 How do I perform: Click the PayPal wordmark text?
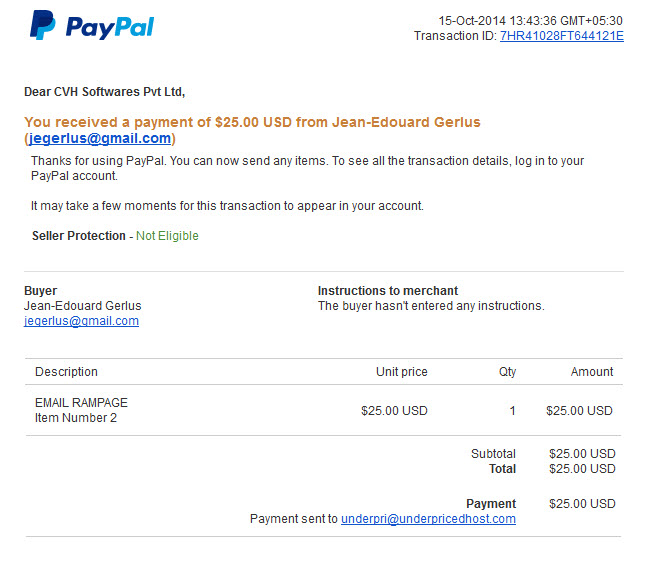point(110,28)
